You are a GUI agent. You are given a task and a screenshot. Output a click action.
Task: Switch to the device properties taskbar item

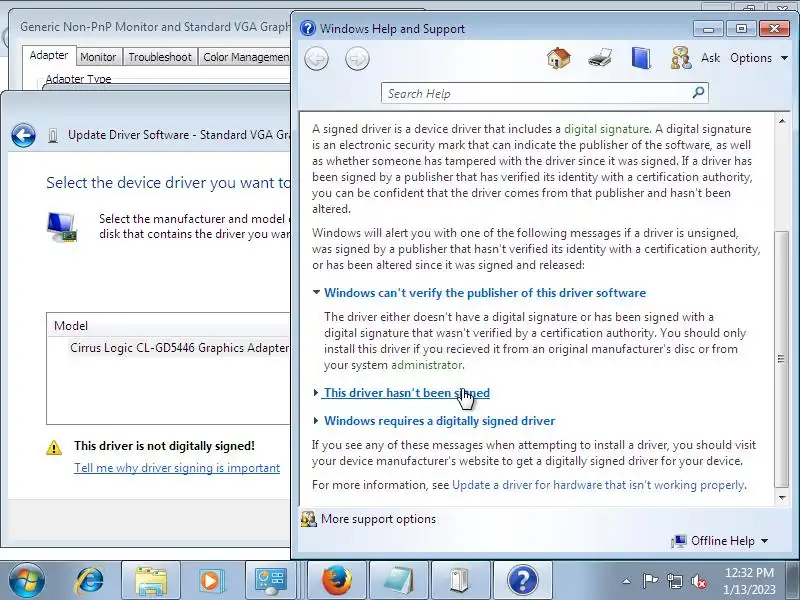[461, 581]
